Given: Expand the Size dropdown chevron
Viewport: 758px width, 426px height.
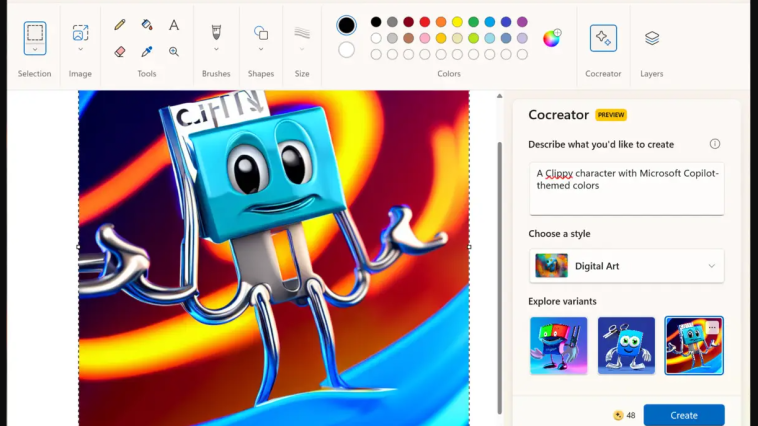Looking at the screenshot, I should point(302,49).
